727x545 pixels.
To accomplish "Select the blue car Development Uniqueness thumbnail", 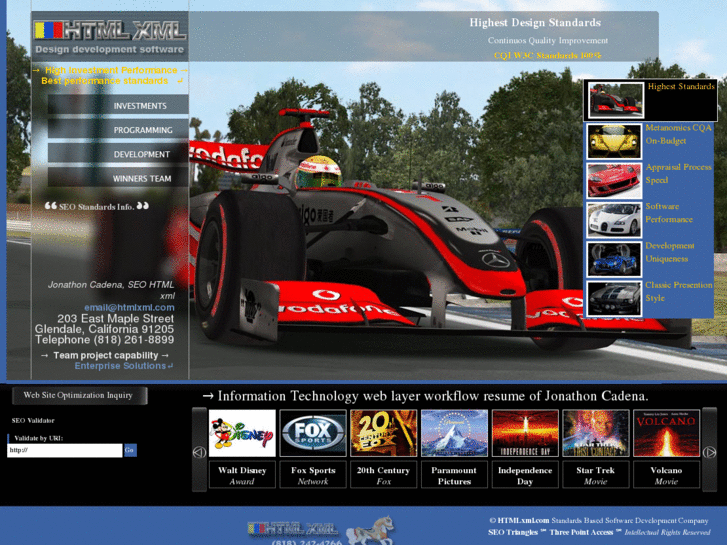I will [x=614, y=259].
